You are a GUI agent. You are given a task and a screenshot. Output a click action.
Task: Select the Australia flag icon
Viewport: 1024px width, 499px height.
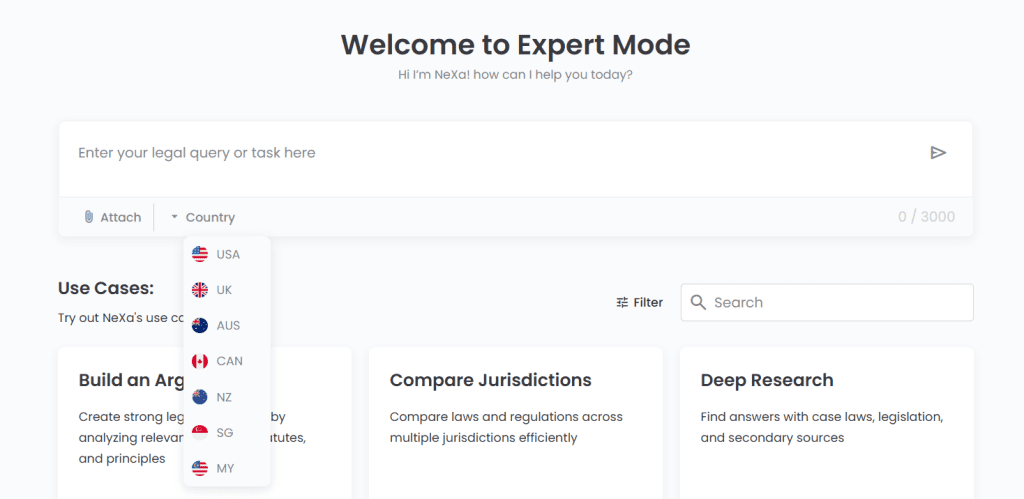point(200,325)
